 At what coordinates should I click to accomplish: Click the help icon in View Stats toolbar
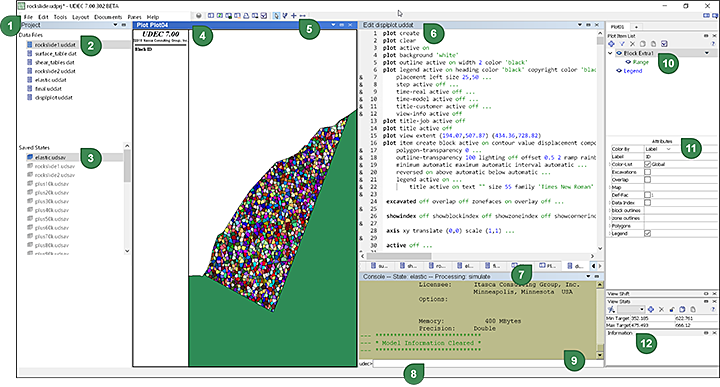coord(713,309)
